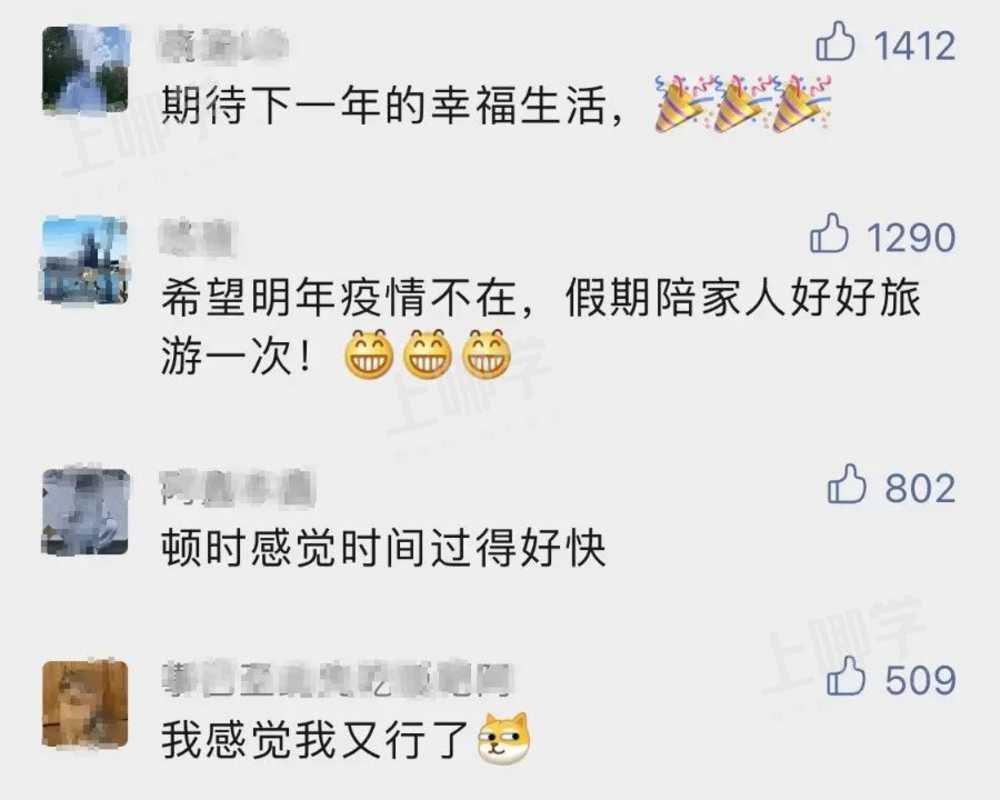Like the comment showing 802 likes

tap(846, 484)
